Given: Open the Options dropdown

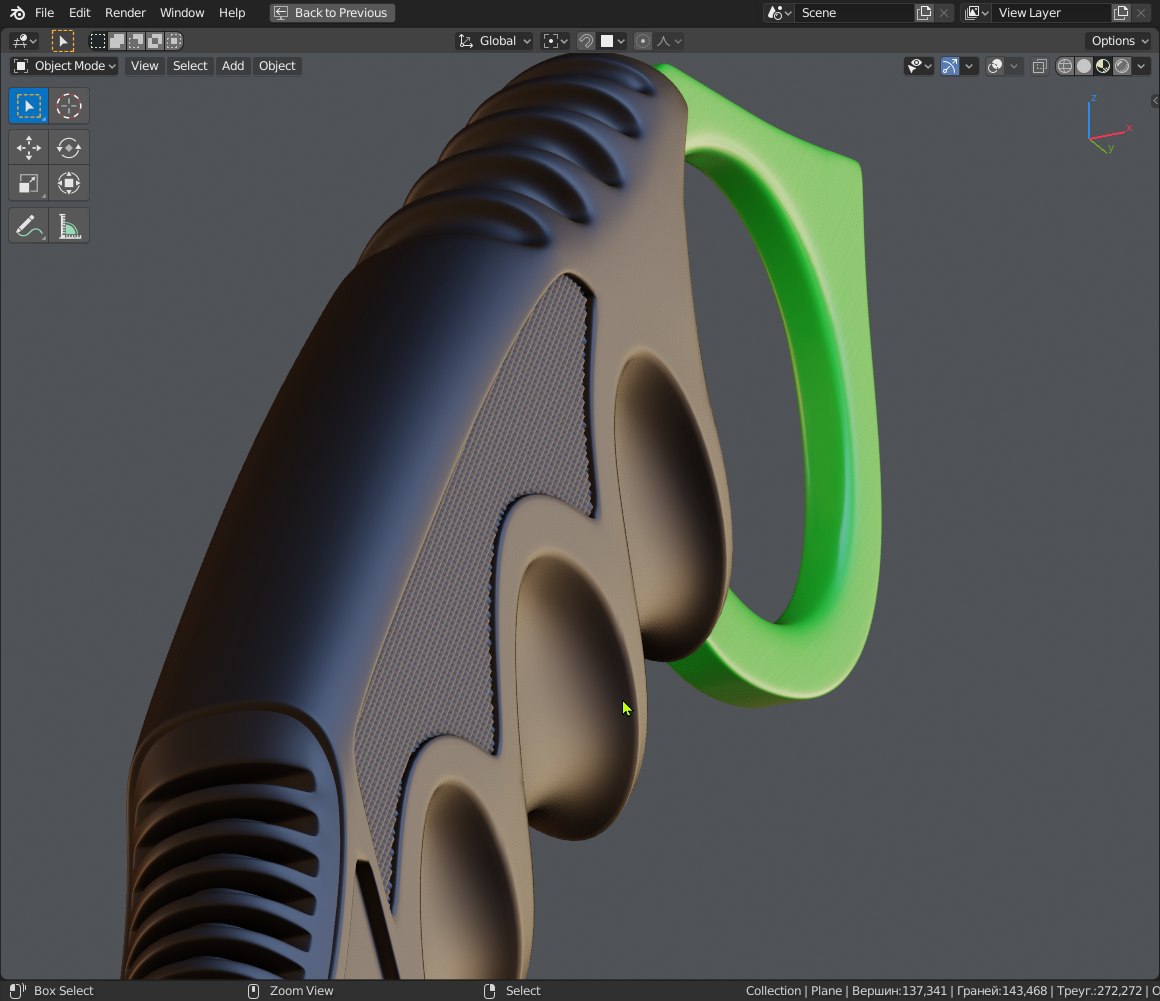Looking at the screenshot, I should pos(1119,41).
